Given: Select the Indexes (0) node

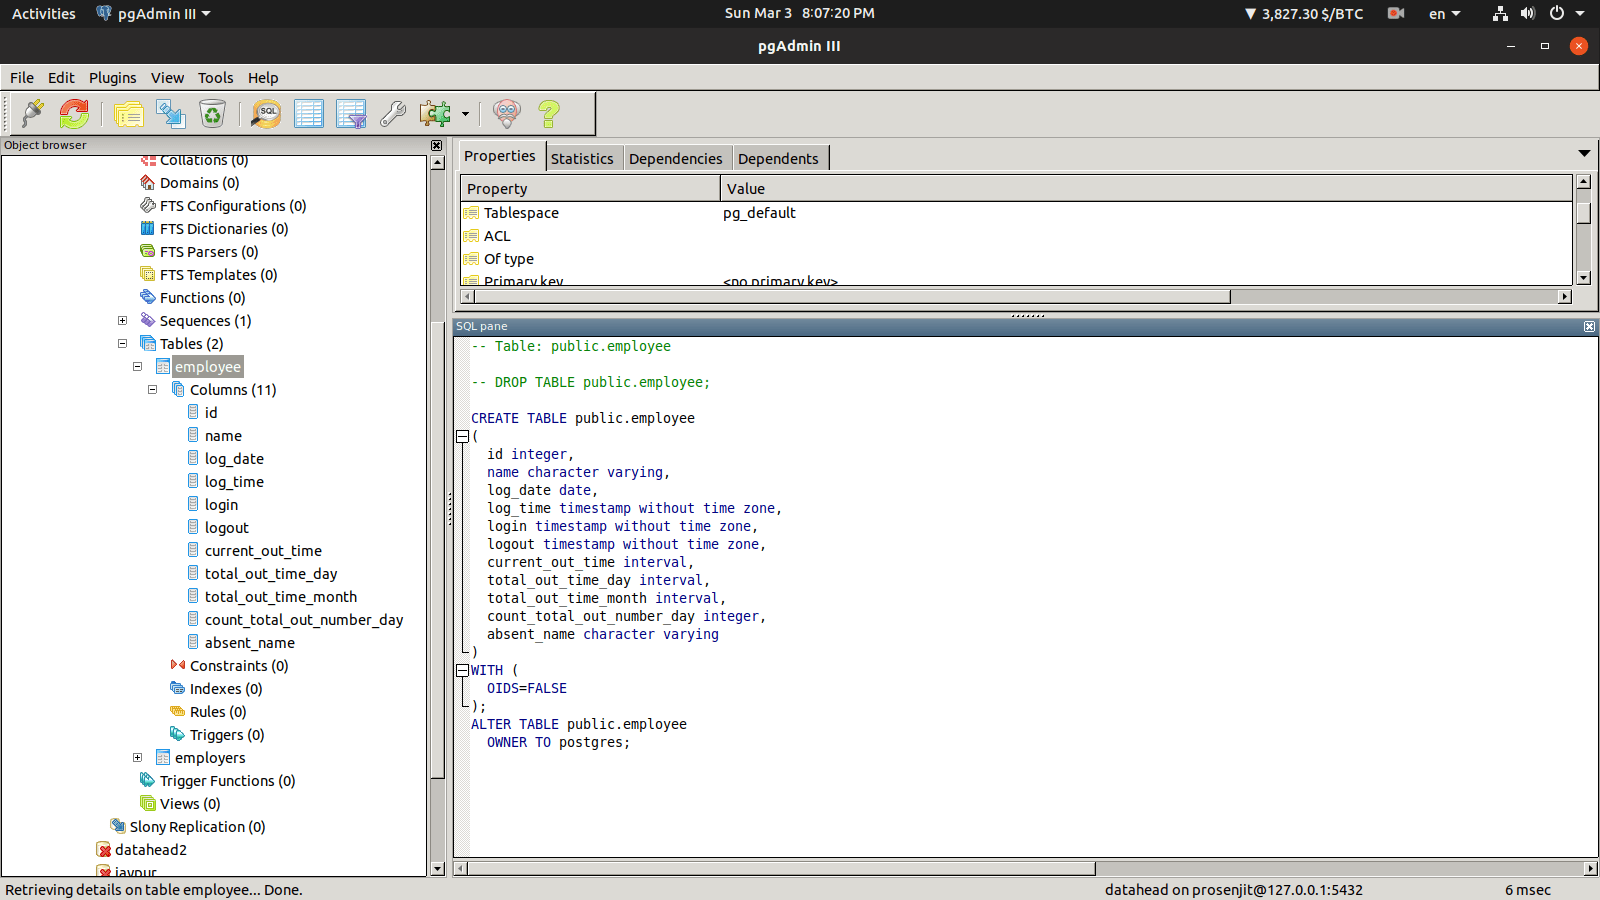Looking at the screenshot, I should click(226, 689).
